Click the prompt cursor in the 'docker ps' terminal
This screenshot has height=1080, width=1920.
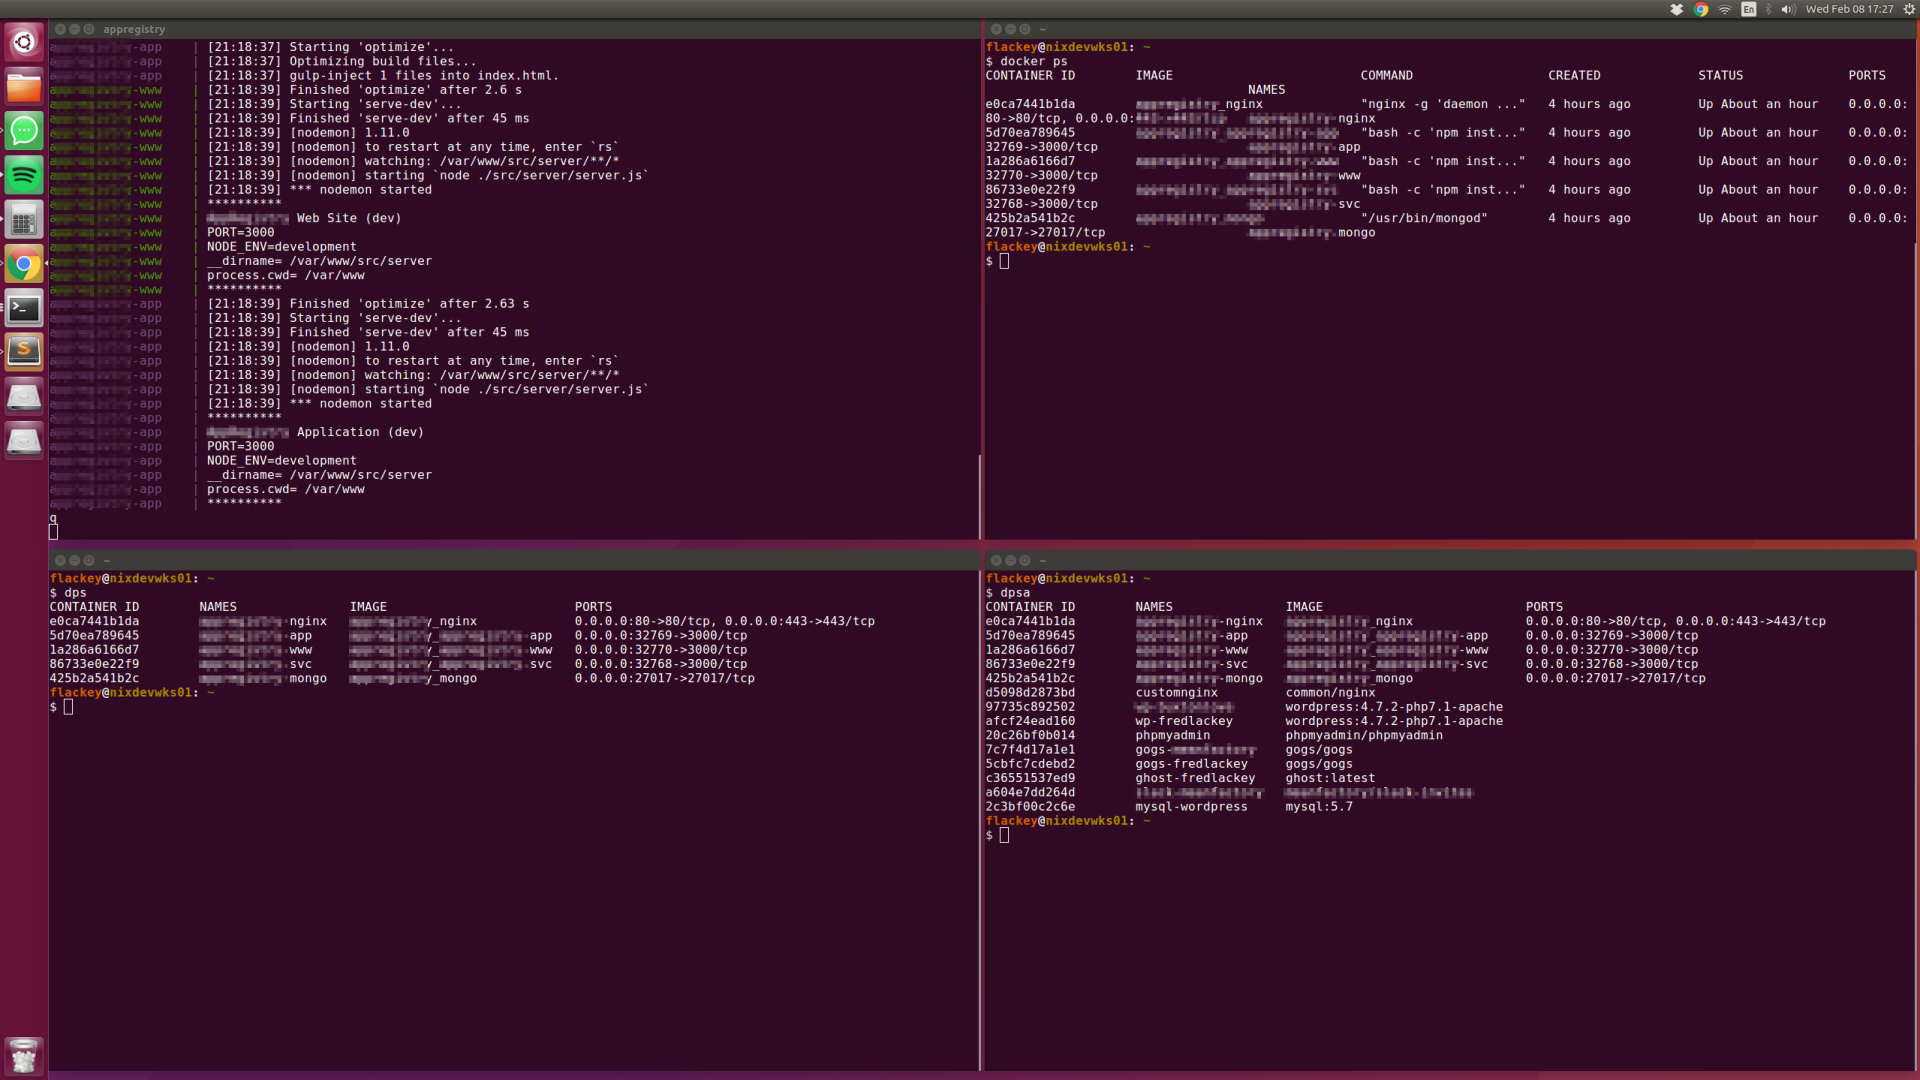coord(1004,261)
